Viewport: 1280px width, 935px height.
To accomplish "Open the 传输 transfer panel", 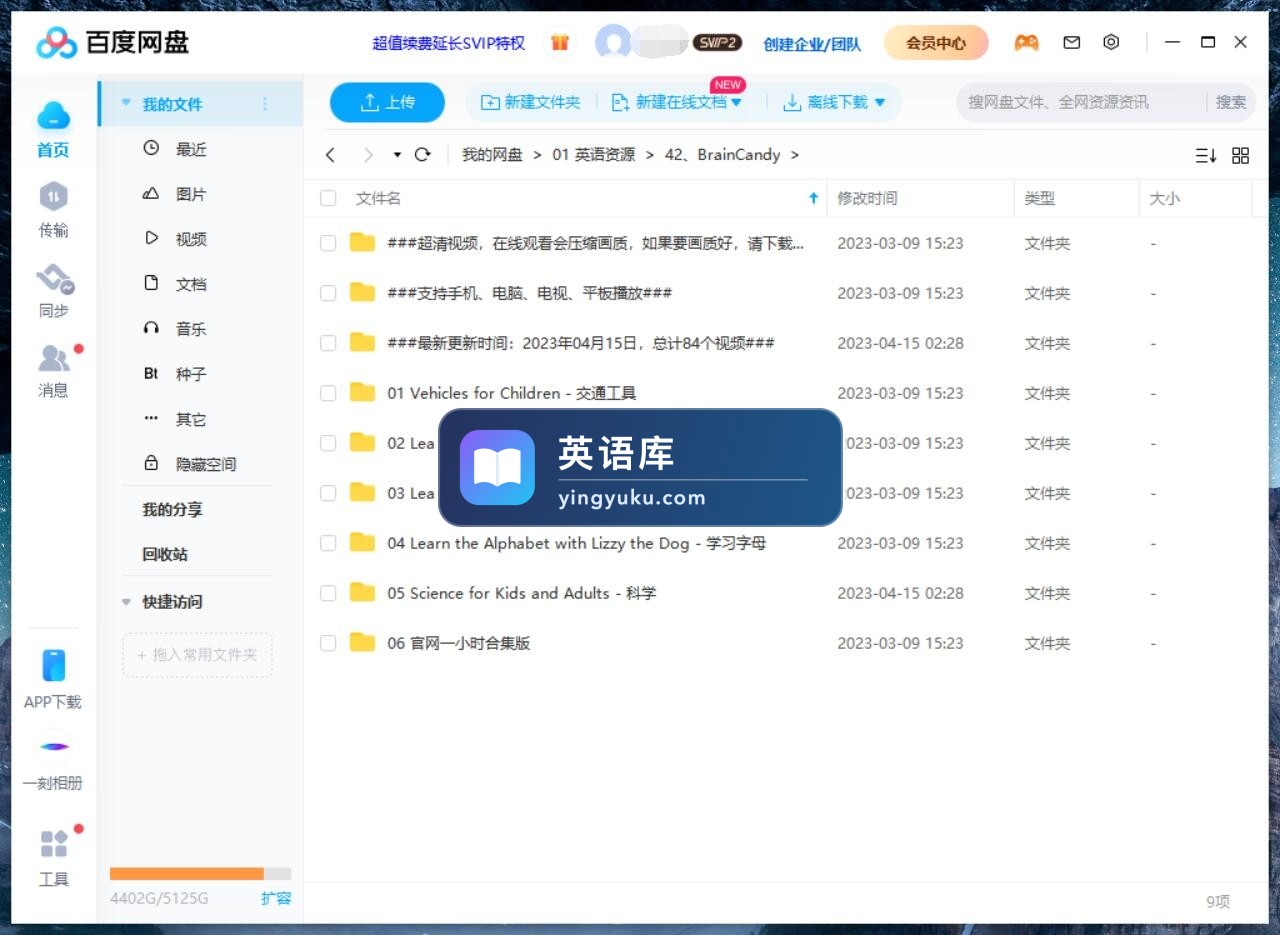I will point(53,196).
